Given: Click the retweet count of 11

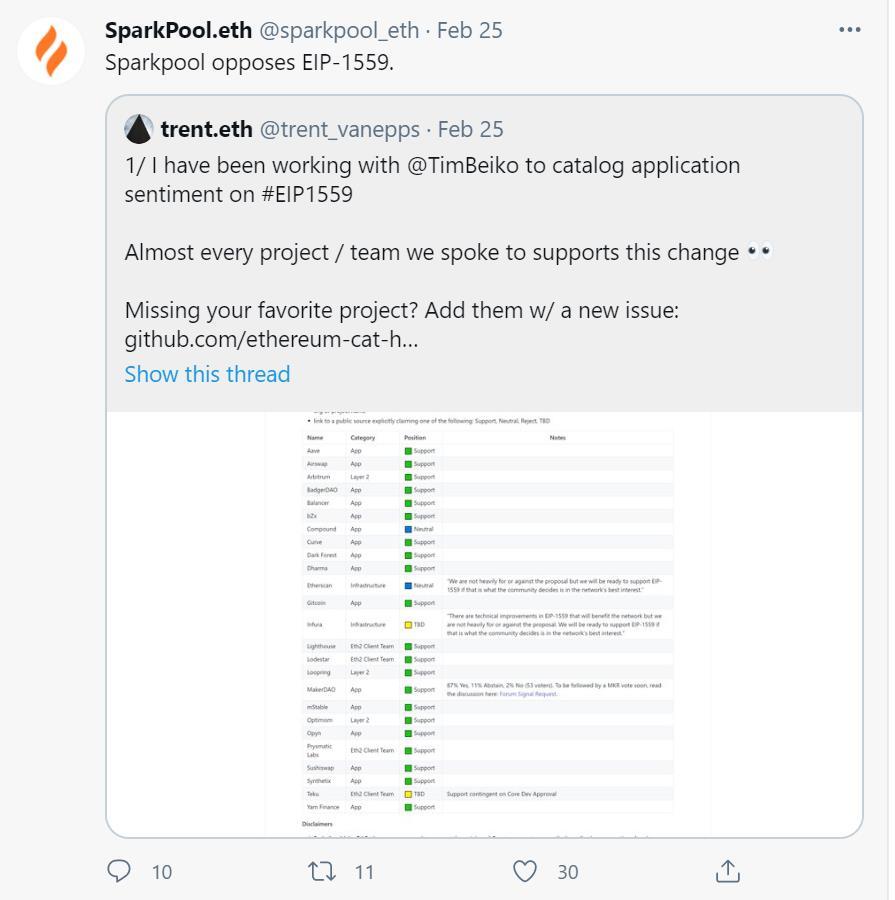Looking at the screenshot, I should coord(364,872).
